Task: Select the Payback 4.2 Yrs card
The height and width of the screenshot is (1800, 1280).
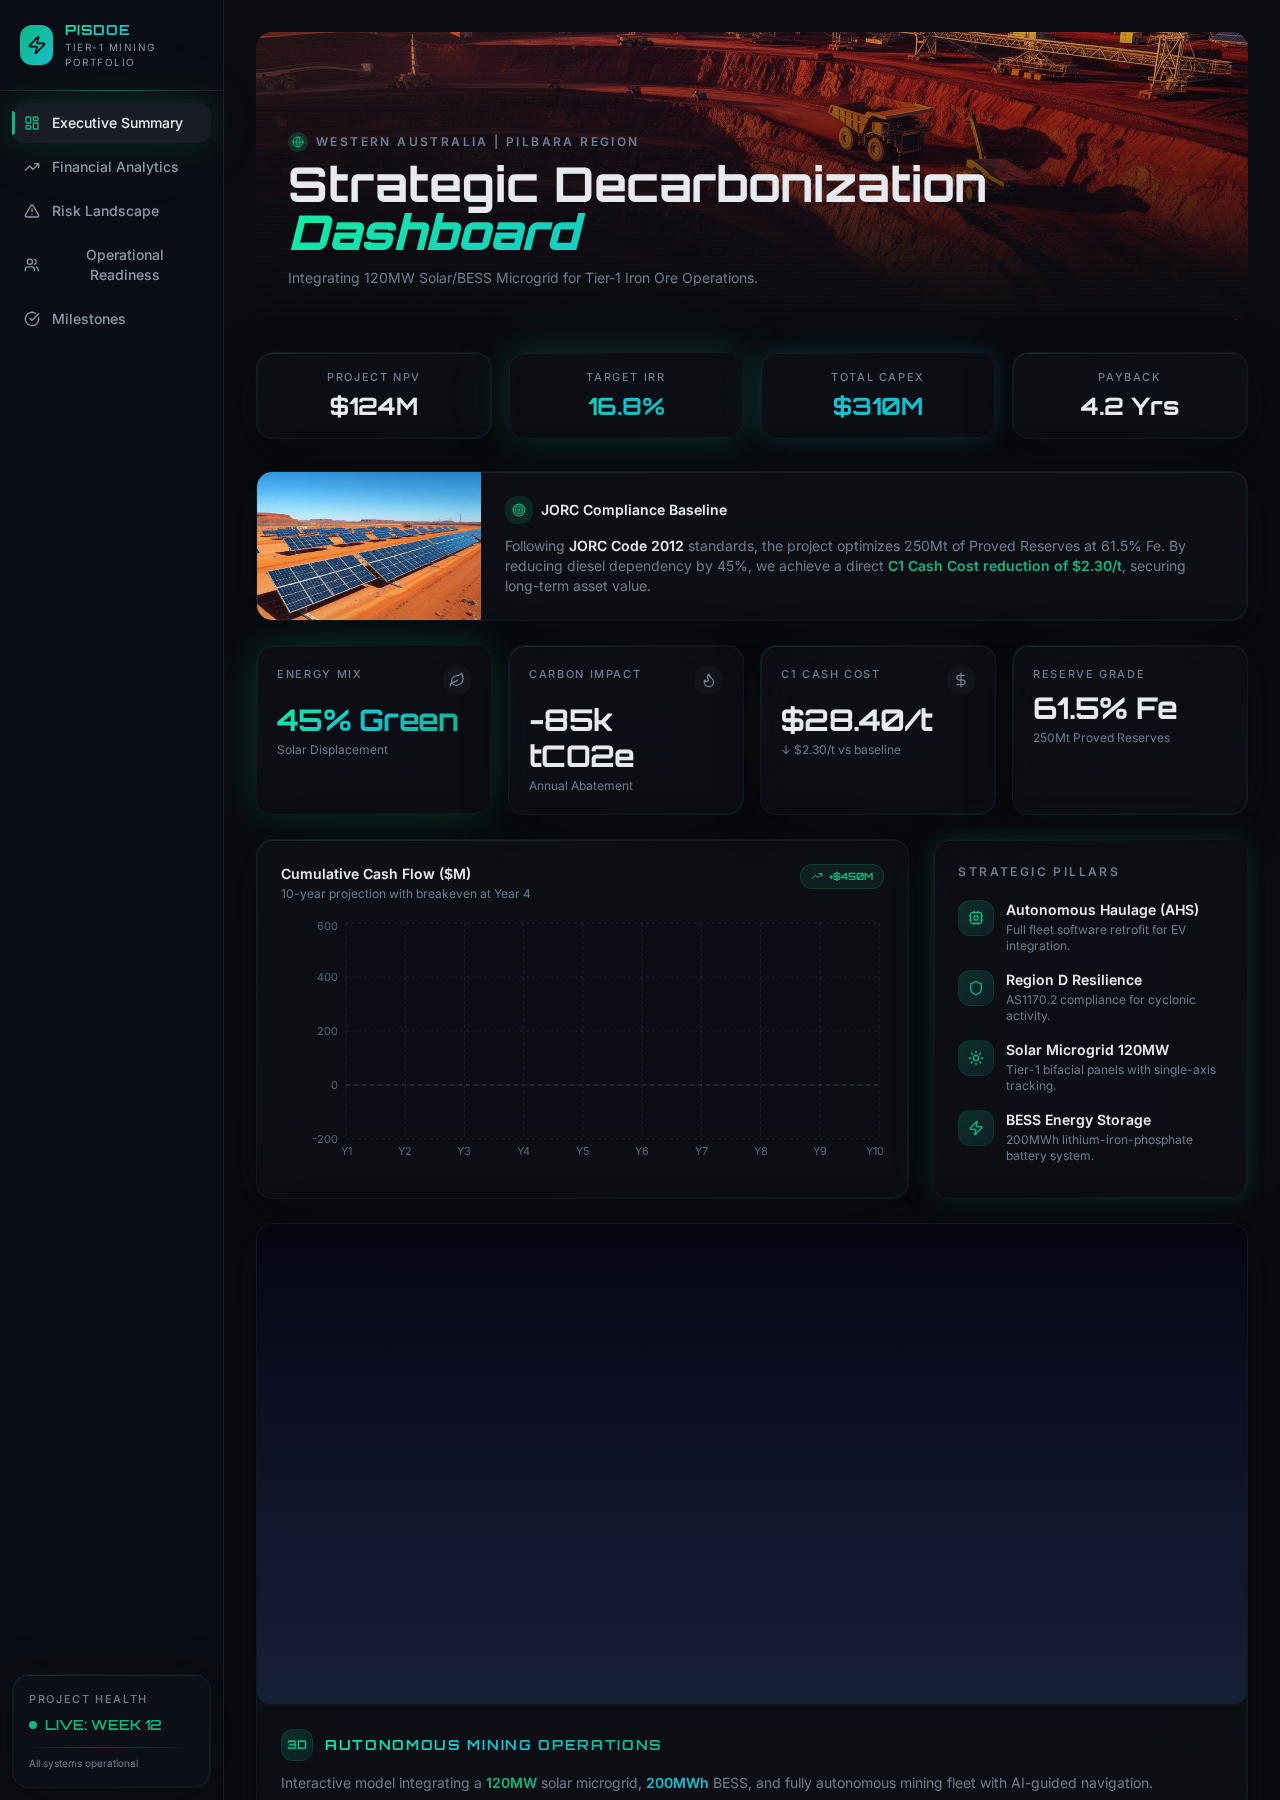Action: (x=1130, y=395)
